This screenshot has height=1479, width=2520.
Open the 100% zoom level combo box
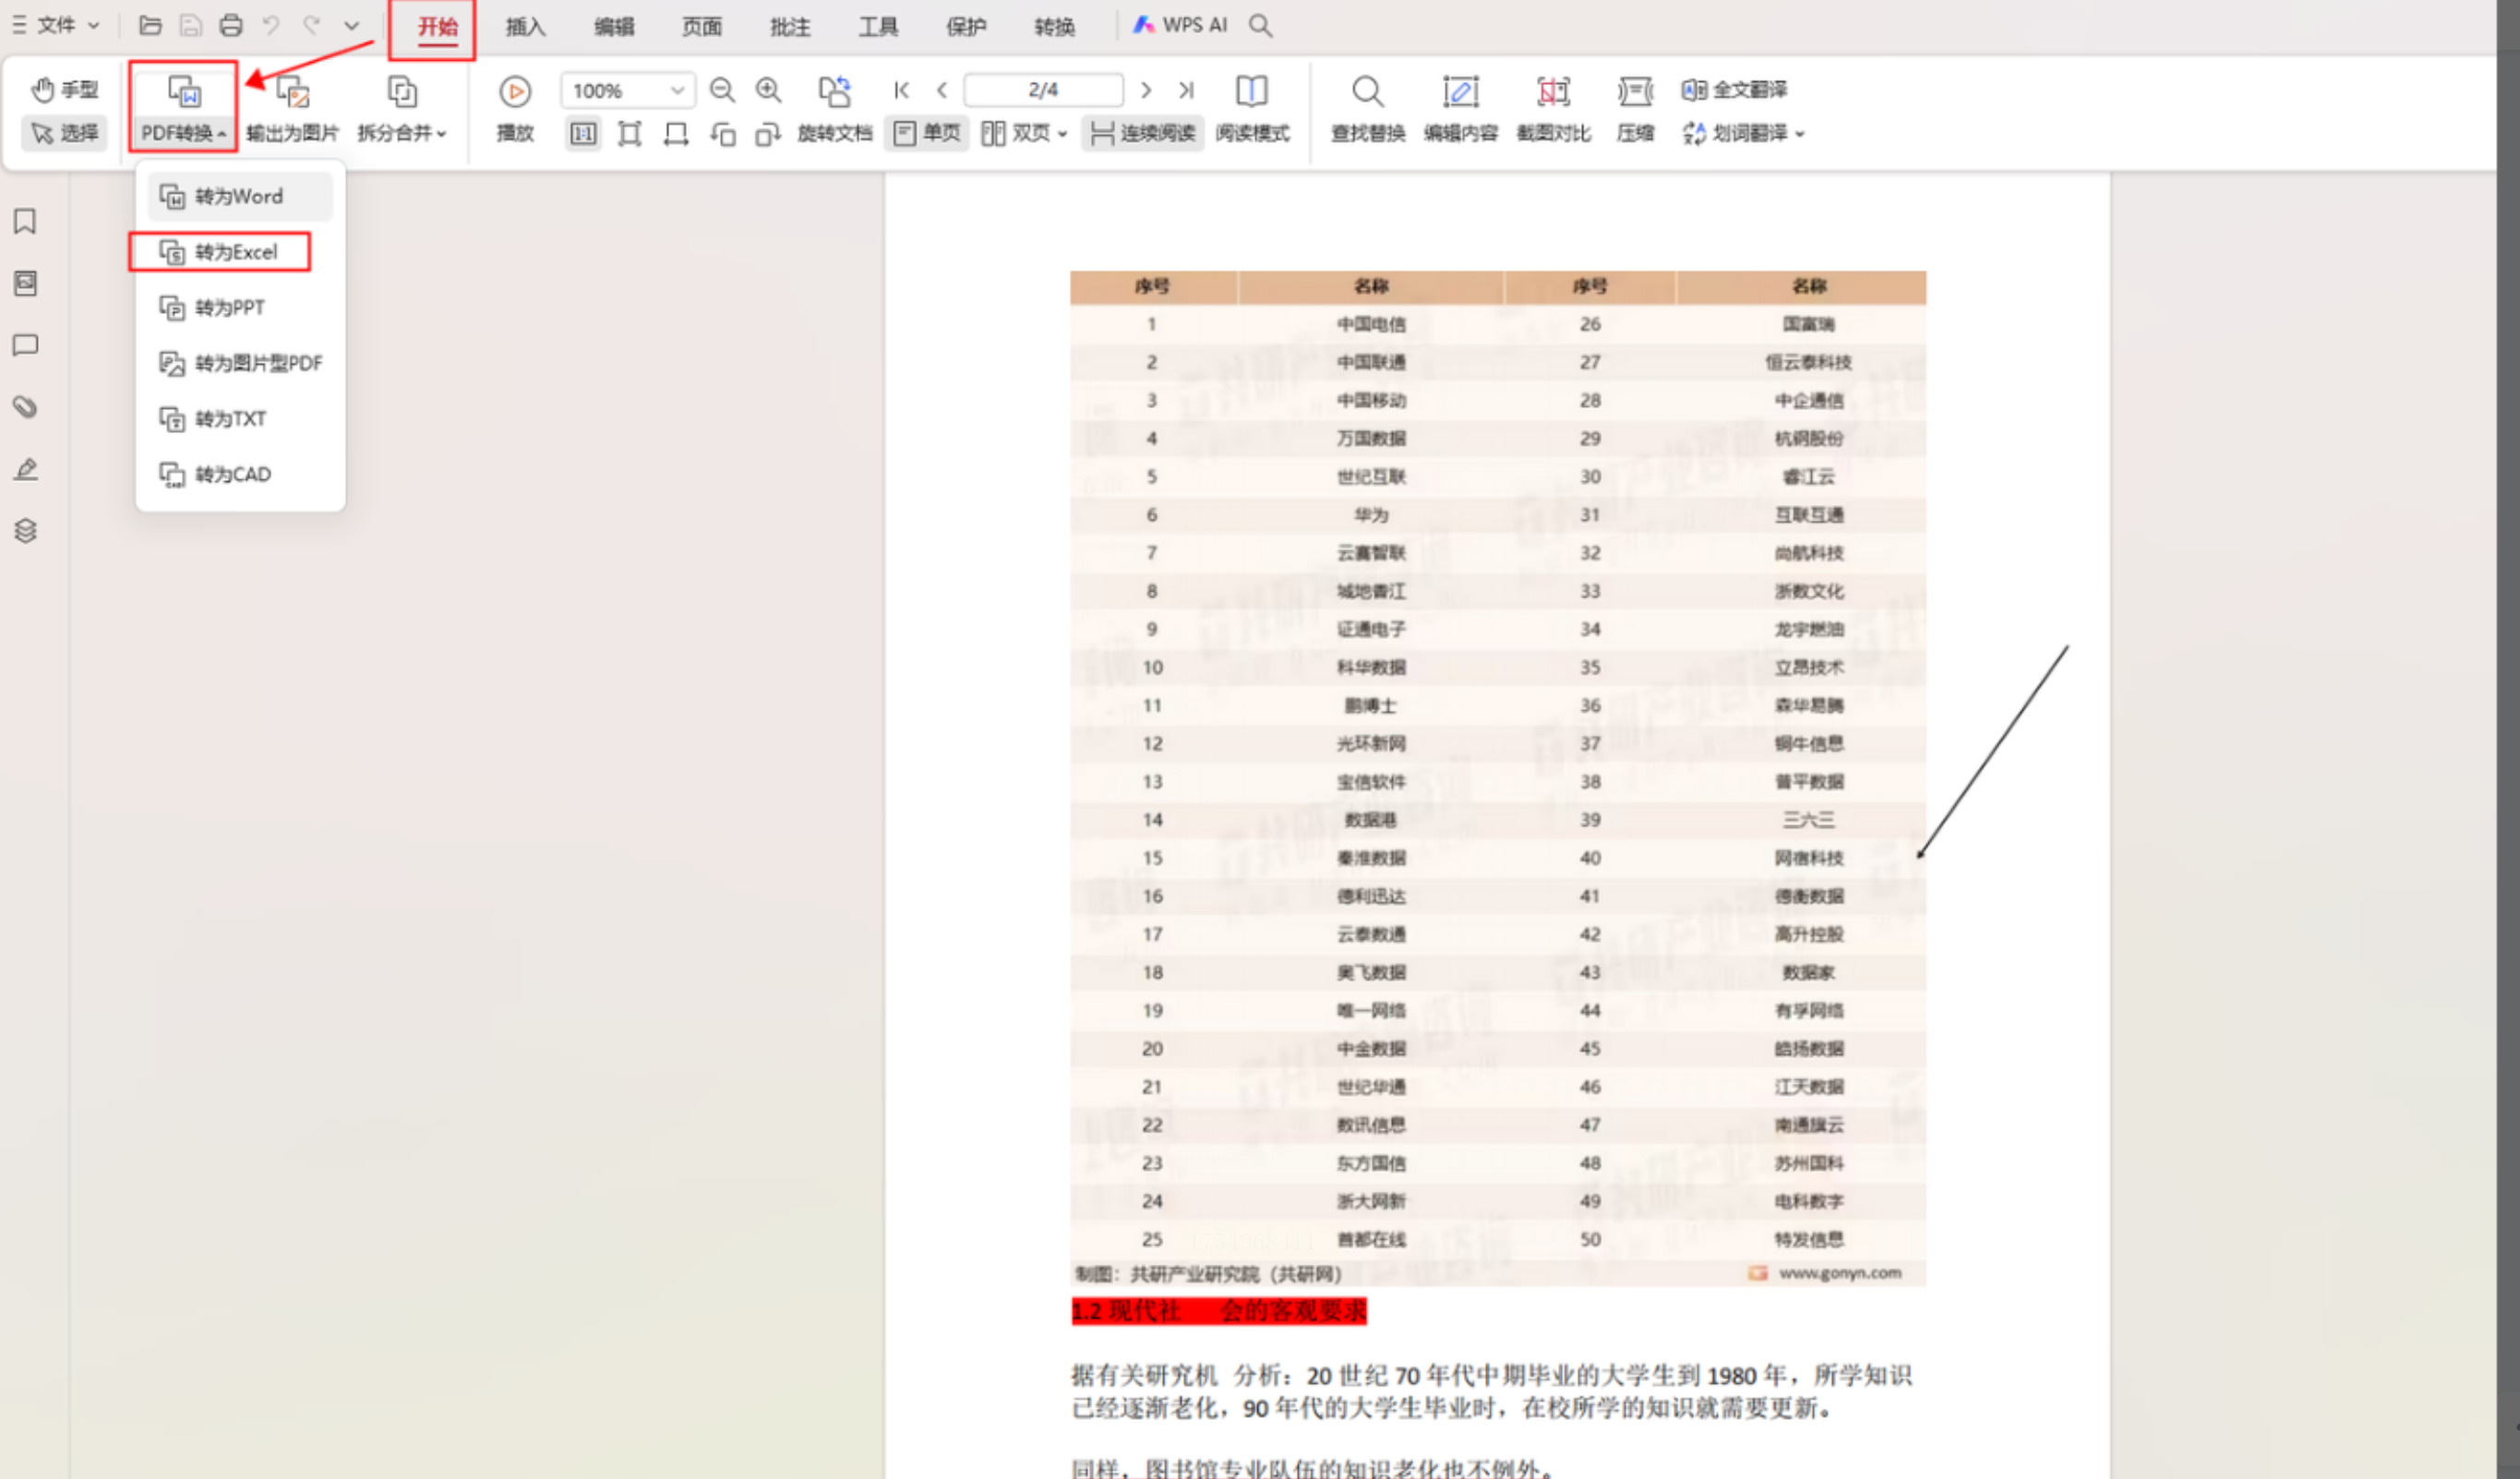pos(627,90)
